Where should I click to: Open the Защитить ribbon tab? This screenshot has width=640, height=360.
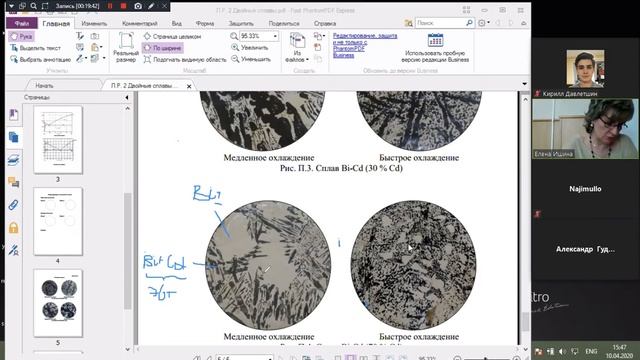pos(241,24)
